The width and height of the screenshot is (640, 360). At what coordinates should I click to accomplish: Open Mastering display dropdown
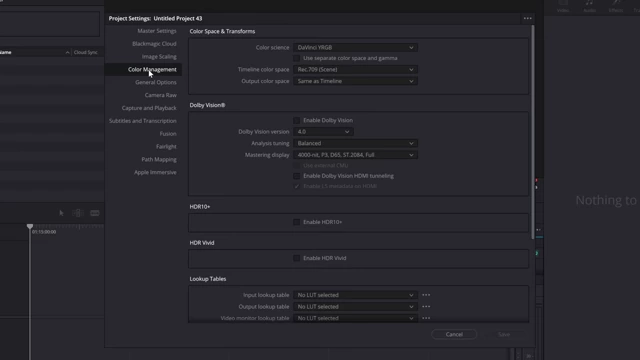[x=355, y=155]
